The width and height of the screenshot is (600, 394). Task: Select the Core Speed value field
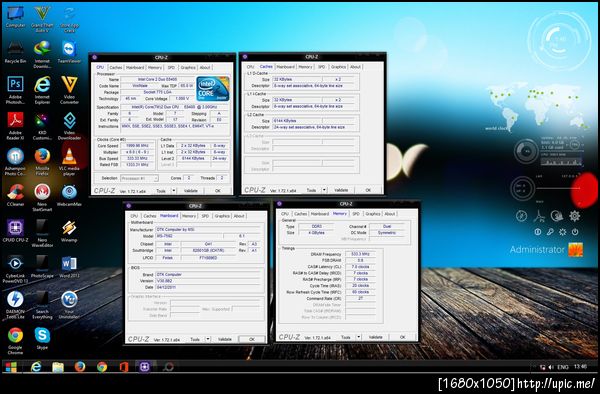[x=138, y=146]
